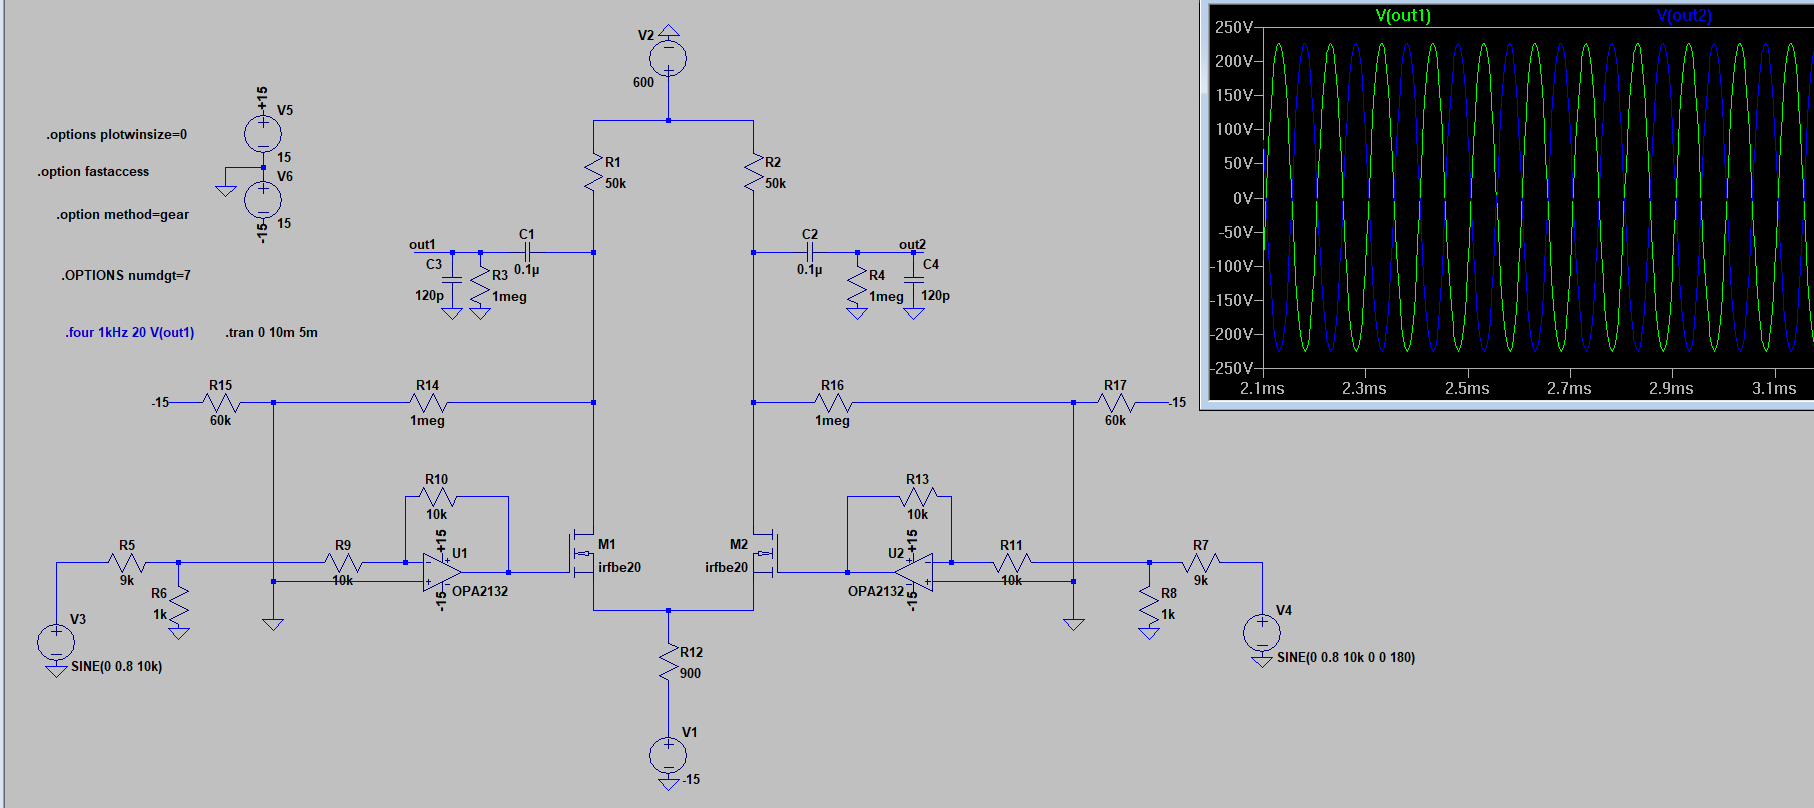
Task: Select the out1 net label
Action: pyautogui.click(x=422, y=244)
